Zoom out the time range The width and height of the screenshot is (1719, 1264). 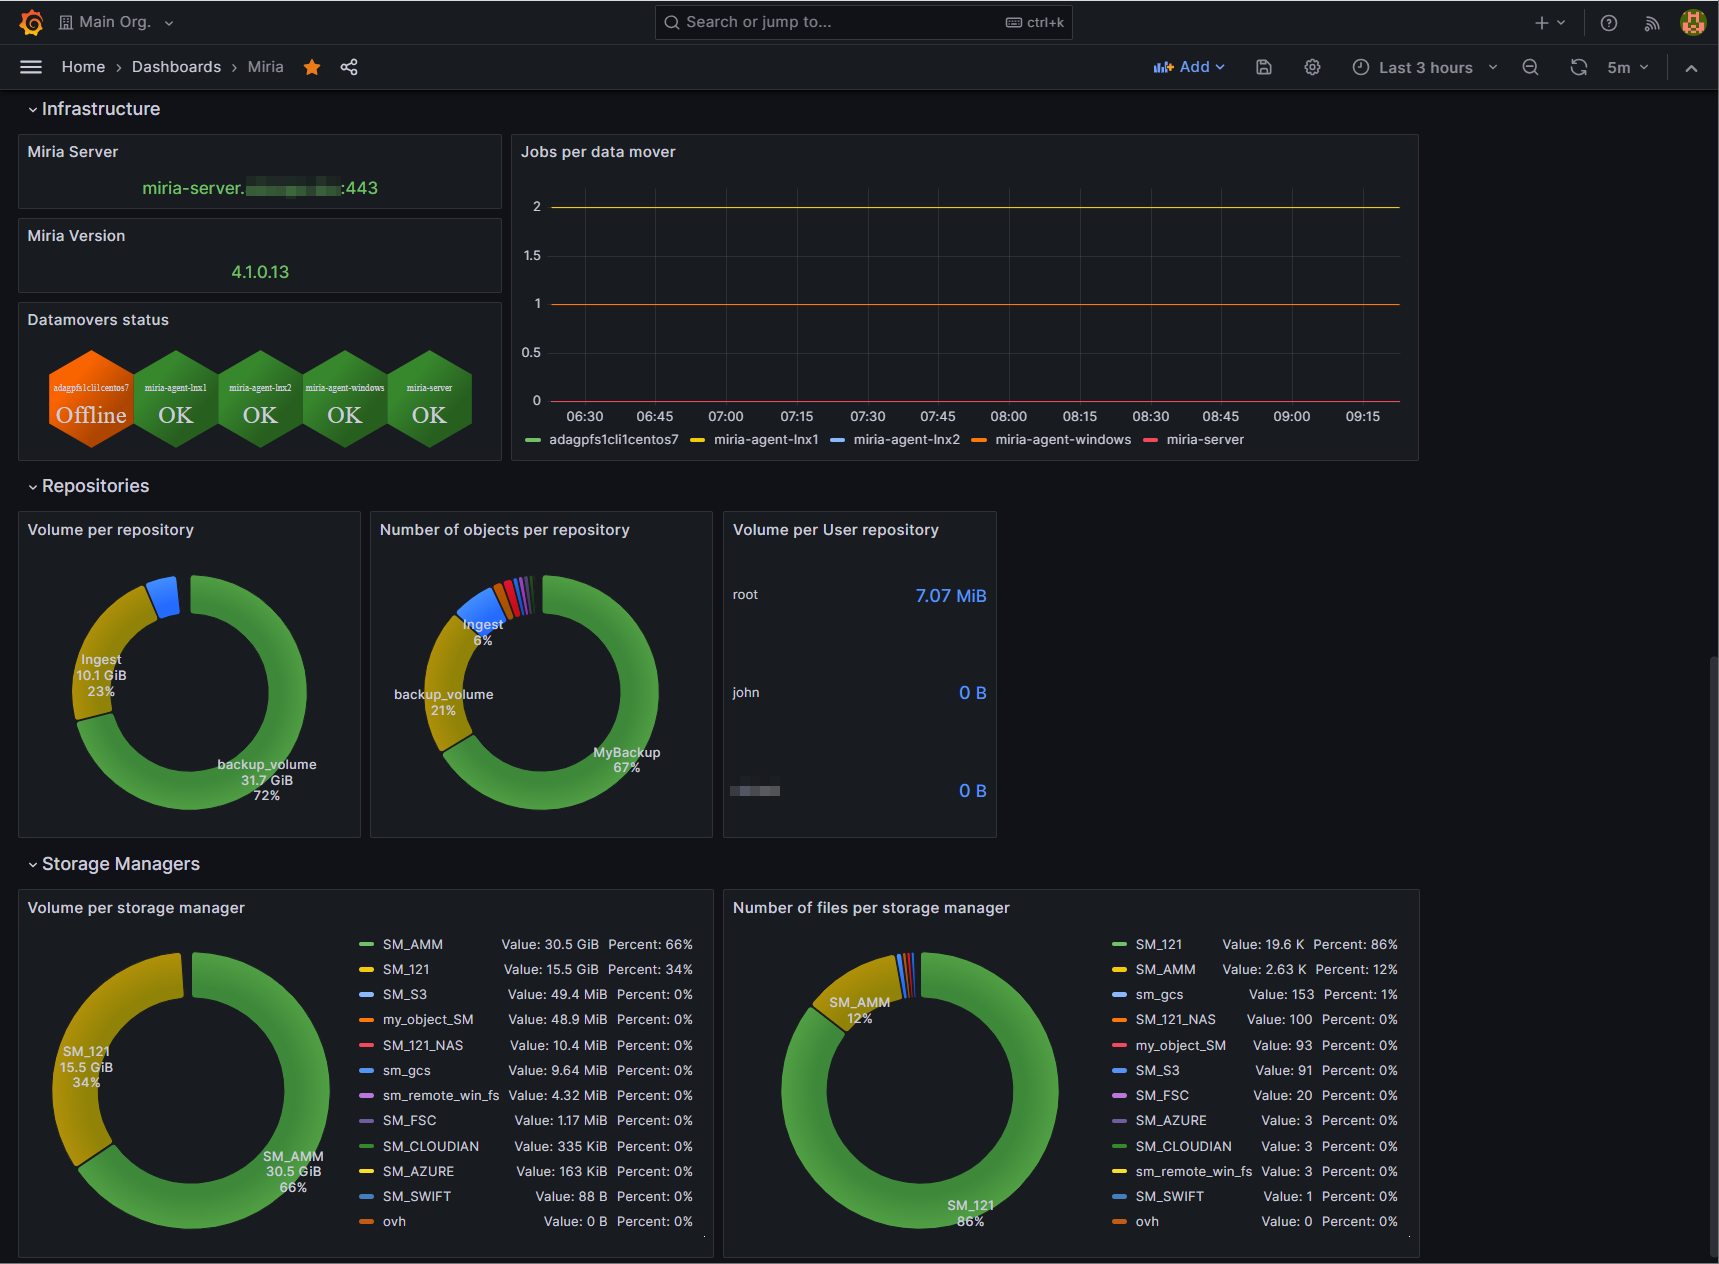point(1530,67)
